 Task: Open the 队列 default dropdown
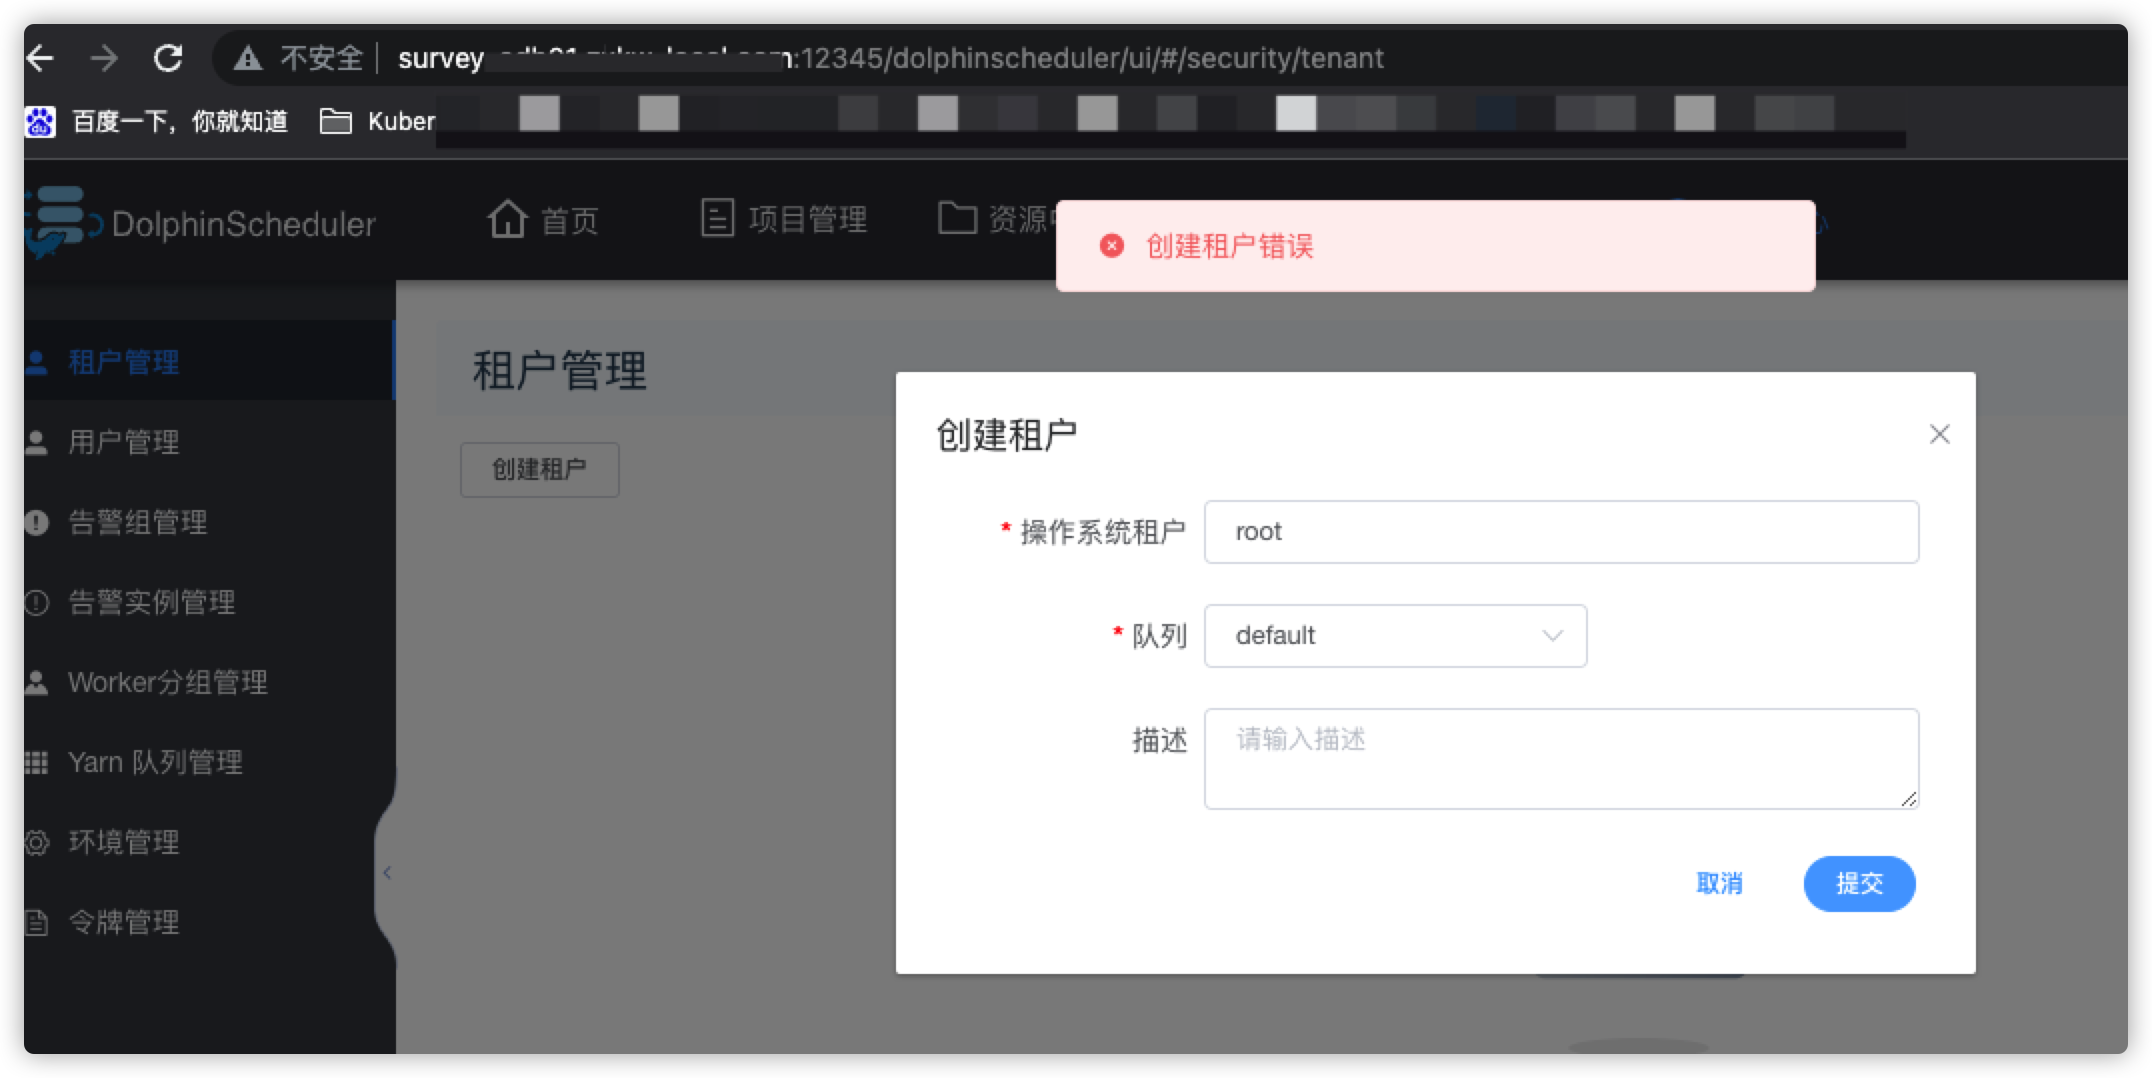(x=1395, y=635)
